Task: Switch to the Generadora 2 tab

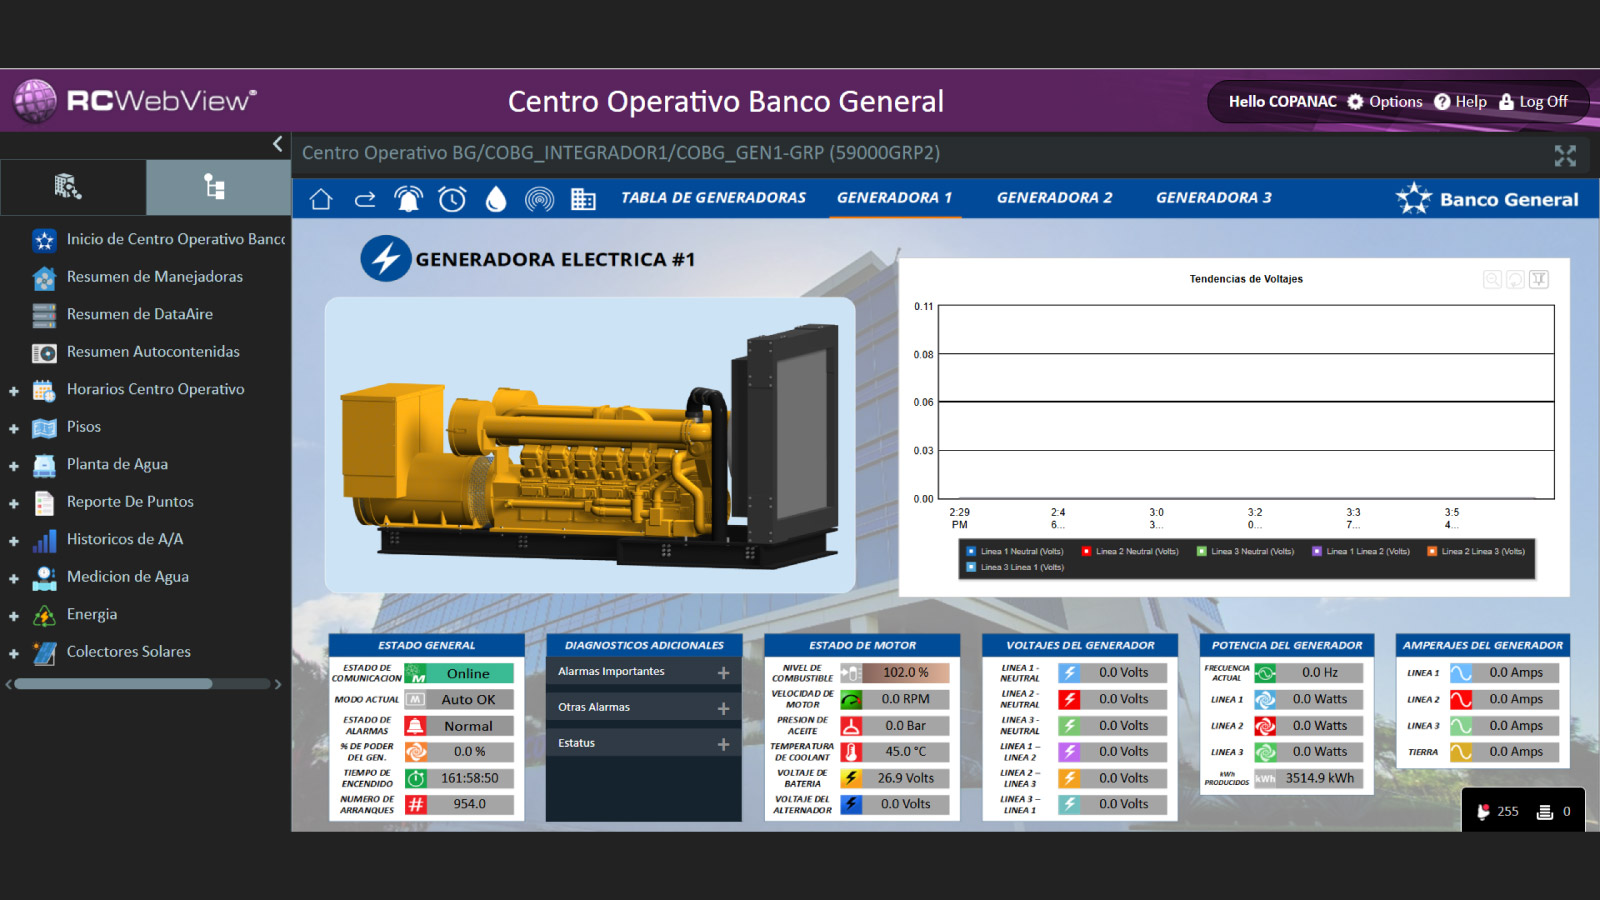Action: pos(1054,198)
